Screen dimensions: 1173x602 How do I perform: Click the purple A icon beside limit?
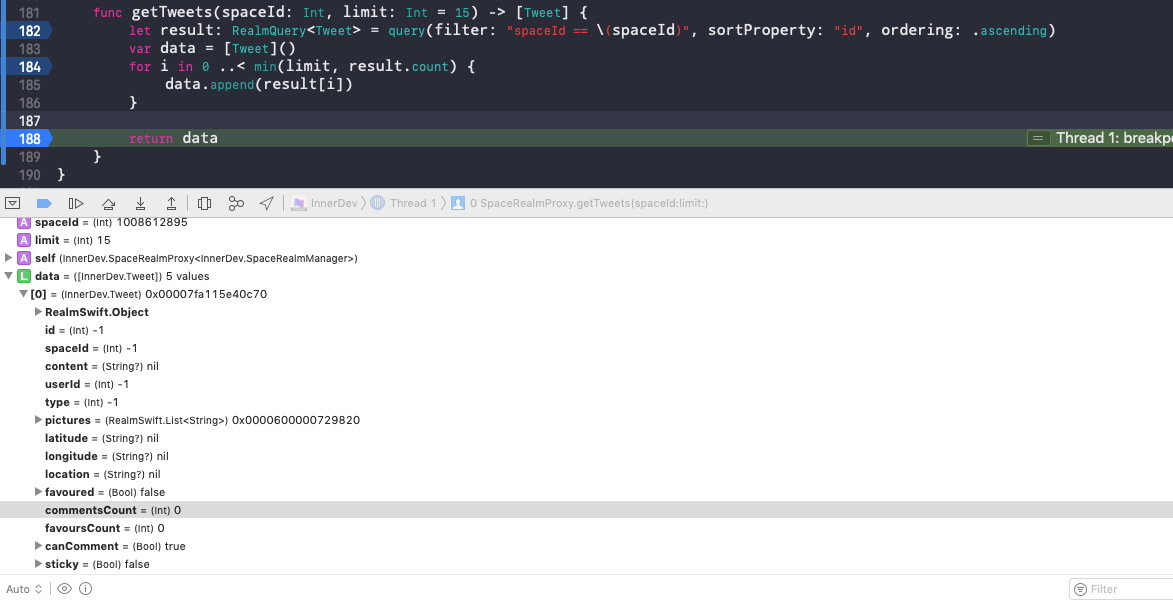23,240
